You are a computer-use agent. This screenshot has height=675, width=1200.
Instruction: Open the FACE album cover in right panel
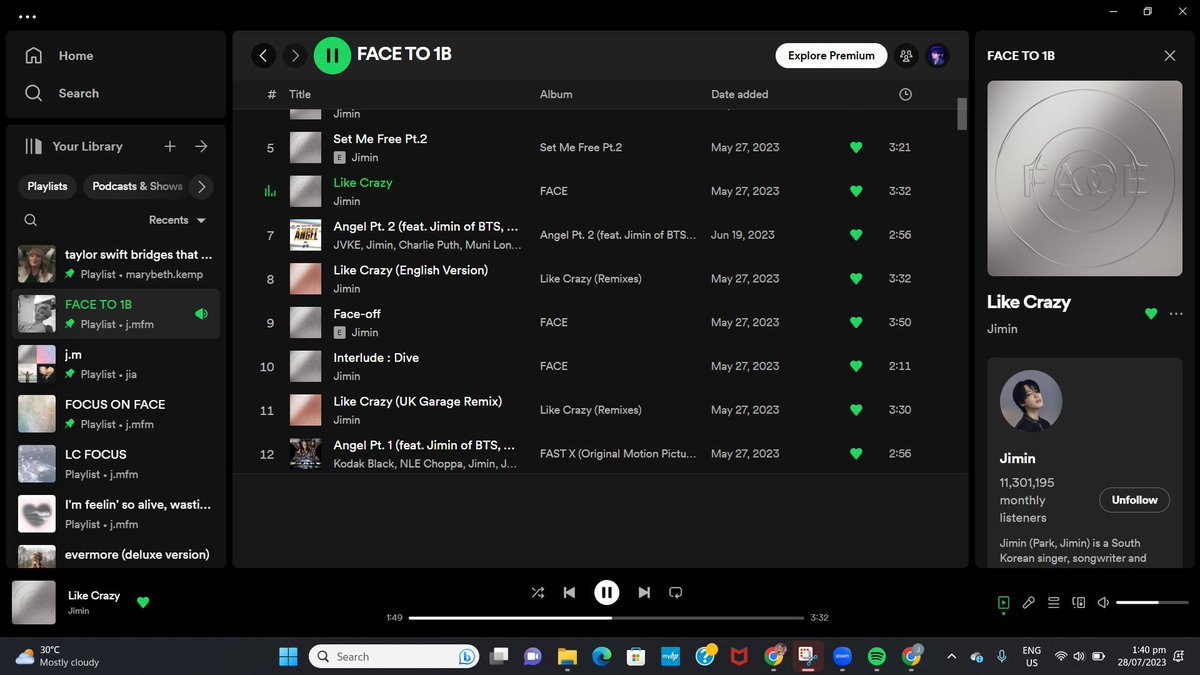click(x=1085, y=179)
